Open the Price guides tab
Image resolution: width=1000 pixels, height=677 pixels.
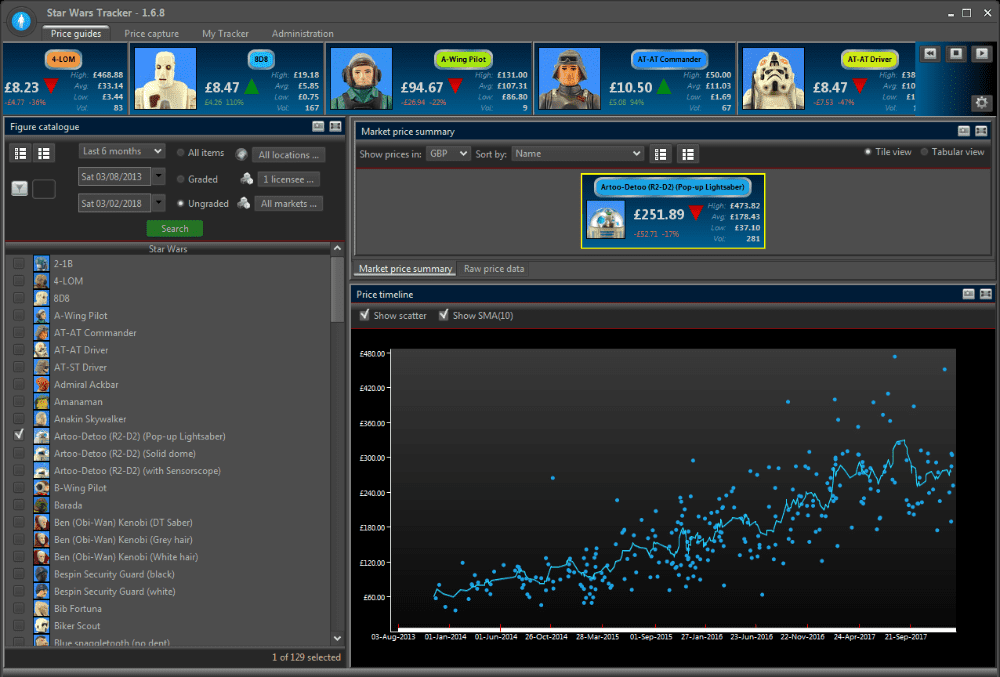76,33
